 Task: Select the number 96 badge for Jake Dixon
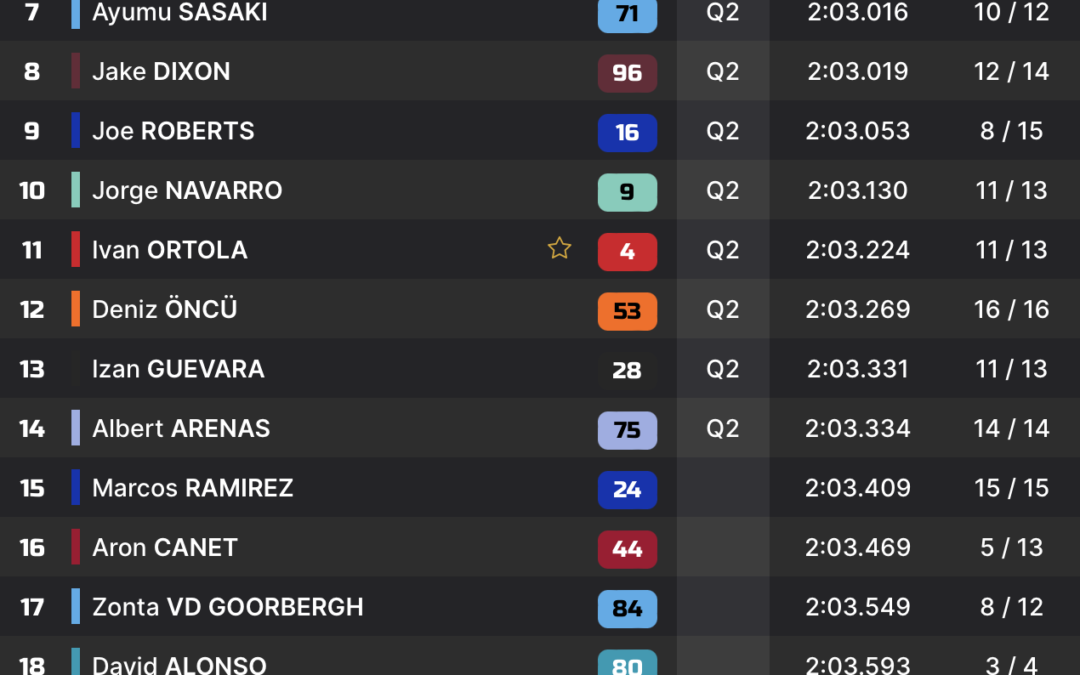[x=627, y=73]
